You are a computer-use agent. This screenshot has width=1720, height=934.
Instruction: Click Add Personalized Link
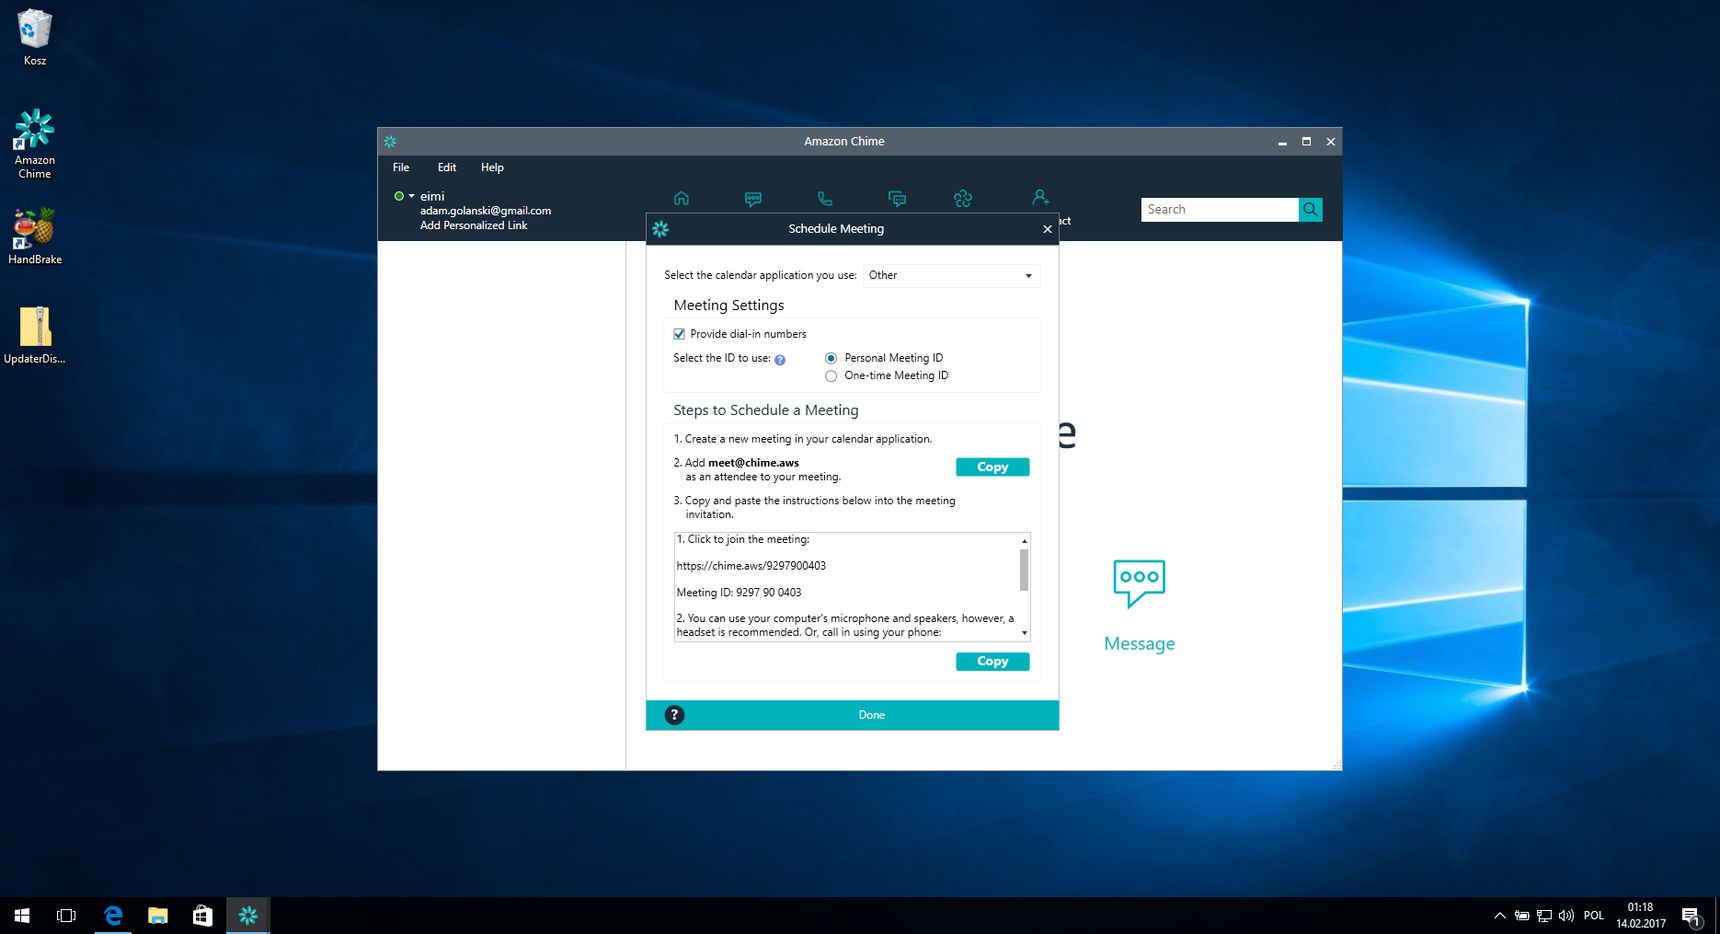coord(473,225)
